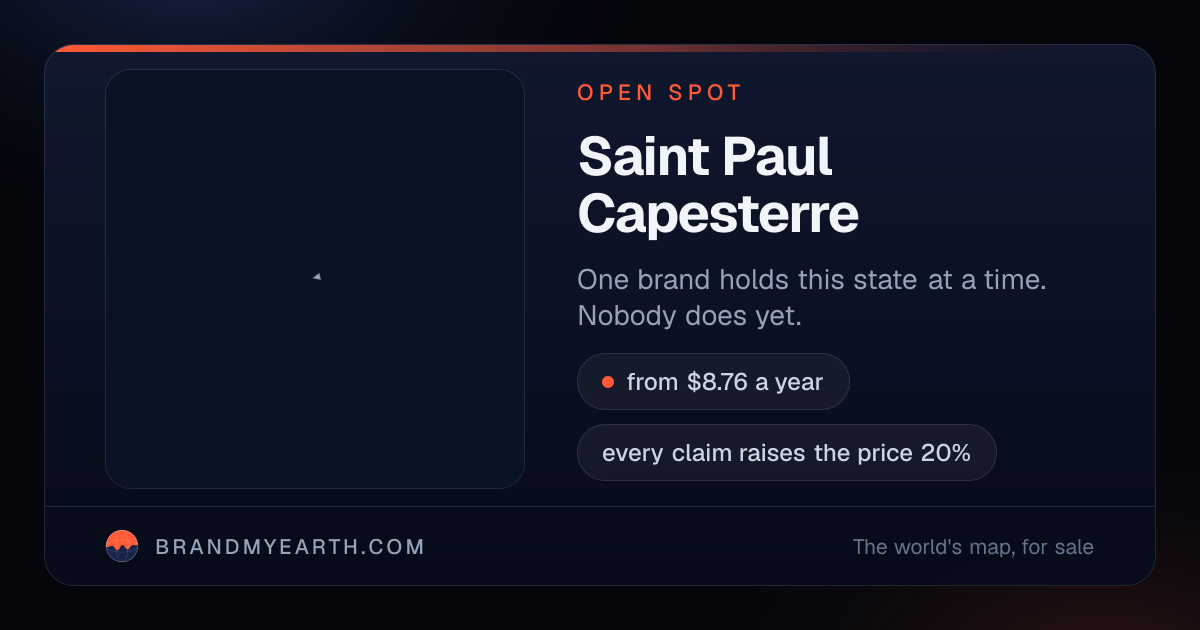Click the 'from $8.76 a year' pill
Screen dimensions: 1200x630
coord(713,381)
